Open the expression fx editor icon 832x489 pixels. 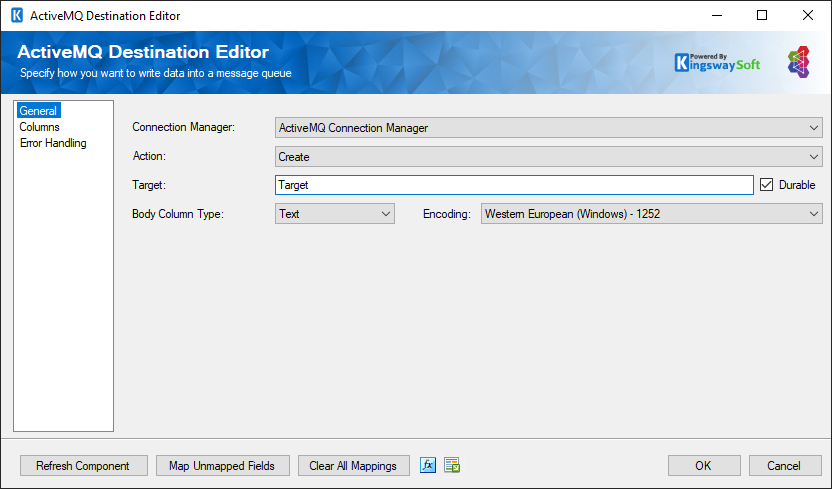(x=428, y=465)
